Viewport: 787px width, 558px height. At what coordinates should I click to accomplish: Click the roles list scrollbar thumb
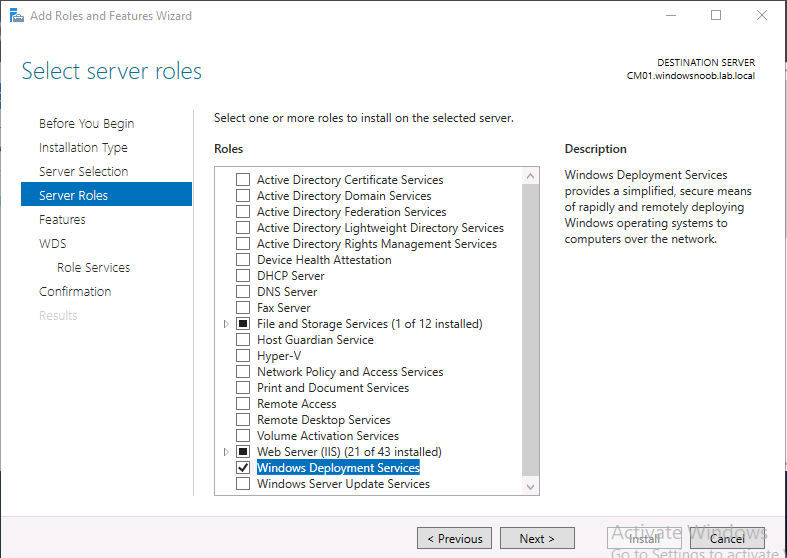click(x=531, y=330)
